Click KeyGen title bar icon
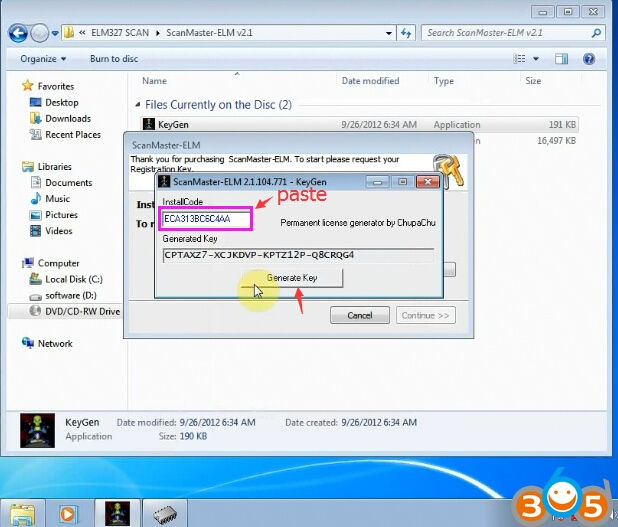Image resolution: width=618 pixels, height=527 pixels. tap(164, 182)
